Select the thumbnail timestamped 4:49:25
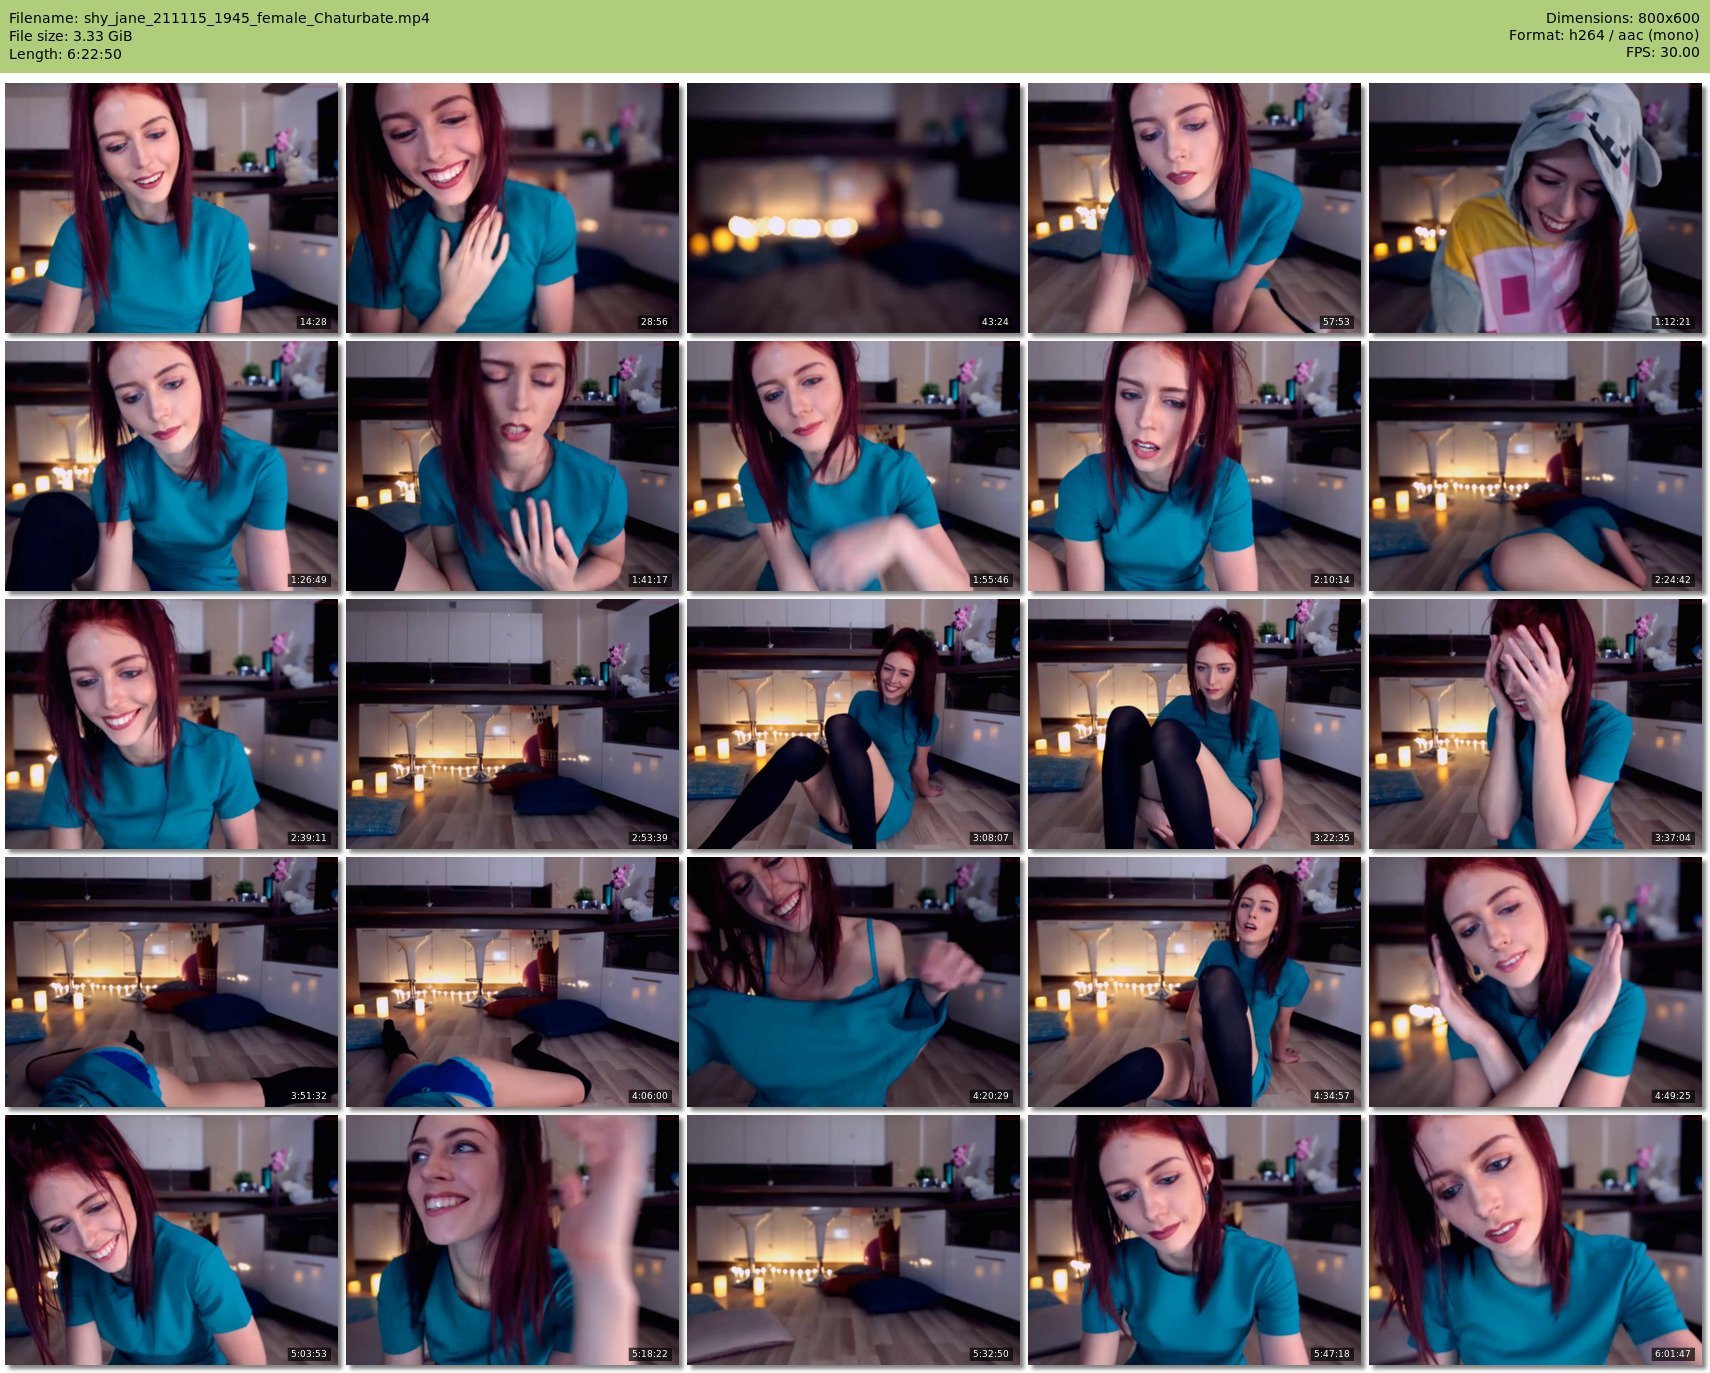This screenshot has width=1710, height=1373. click(x=1535, y=982)
